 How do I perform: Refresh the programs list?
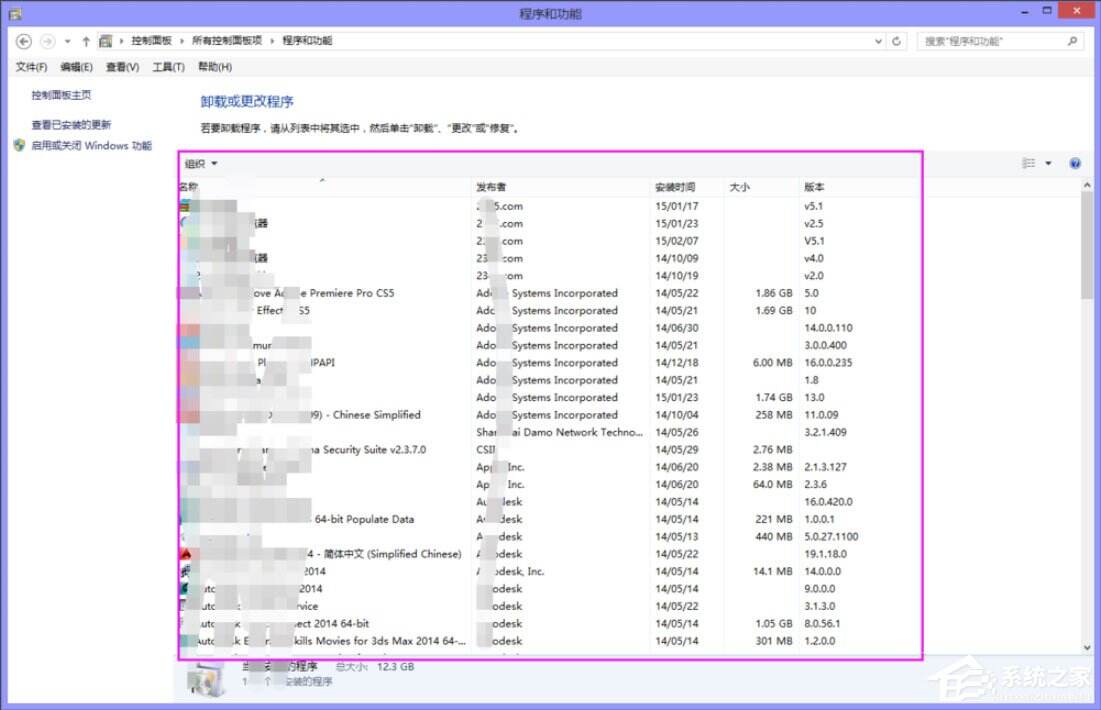coord(896,41)
